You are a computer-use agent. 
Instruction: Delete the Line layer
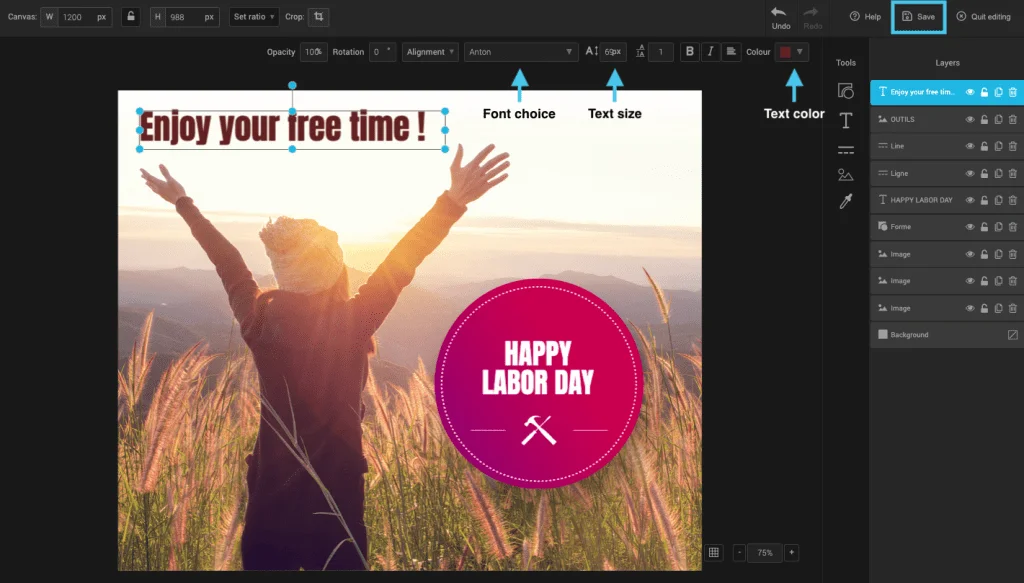click(x=1012, y=146)
